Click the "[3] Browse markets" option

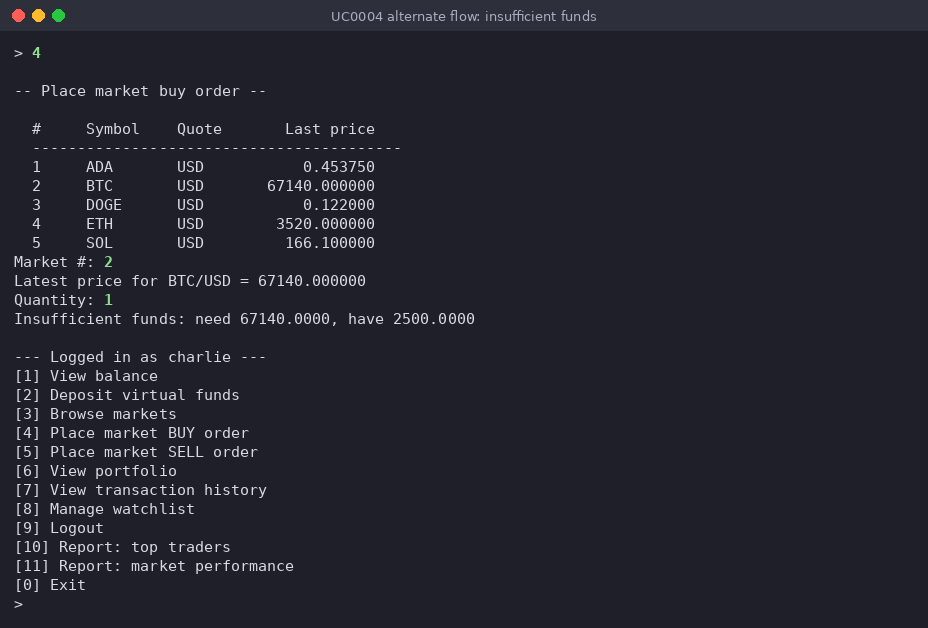[x=95, y=414]
